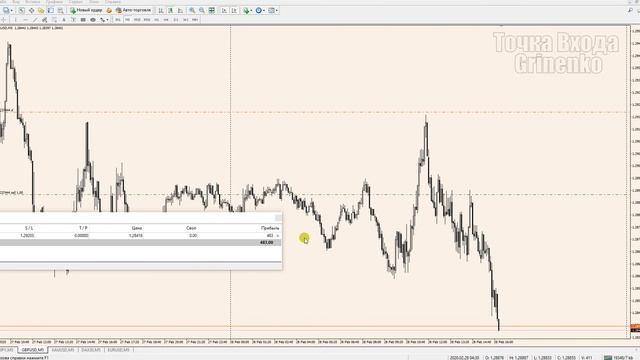This screenshot has width=640, height=360.
Task: Switch chart to line chart
Action: pyautogui.click(x=180, y=10)
